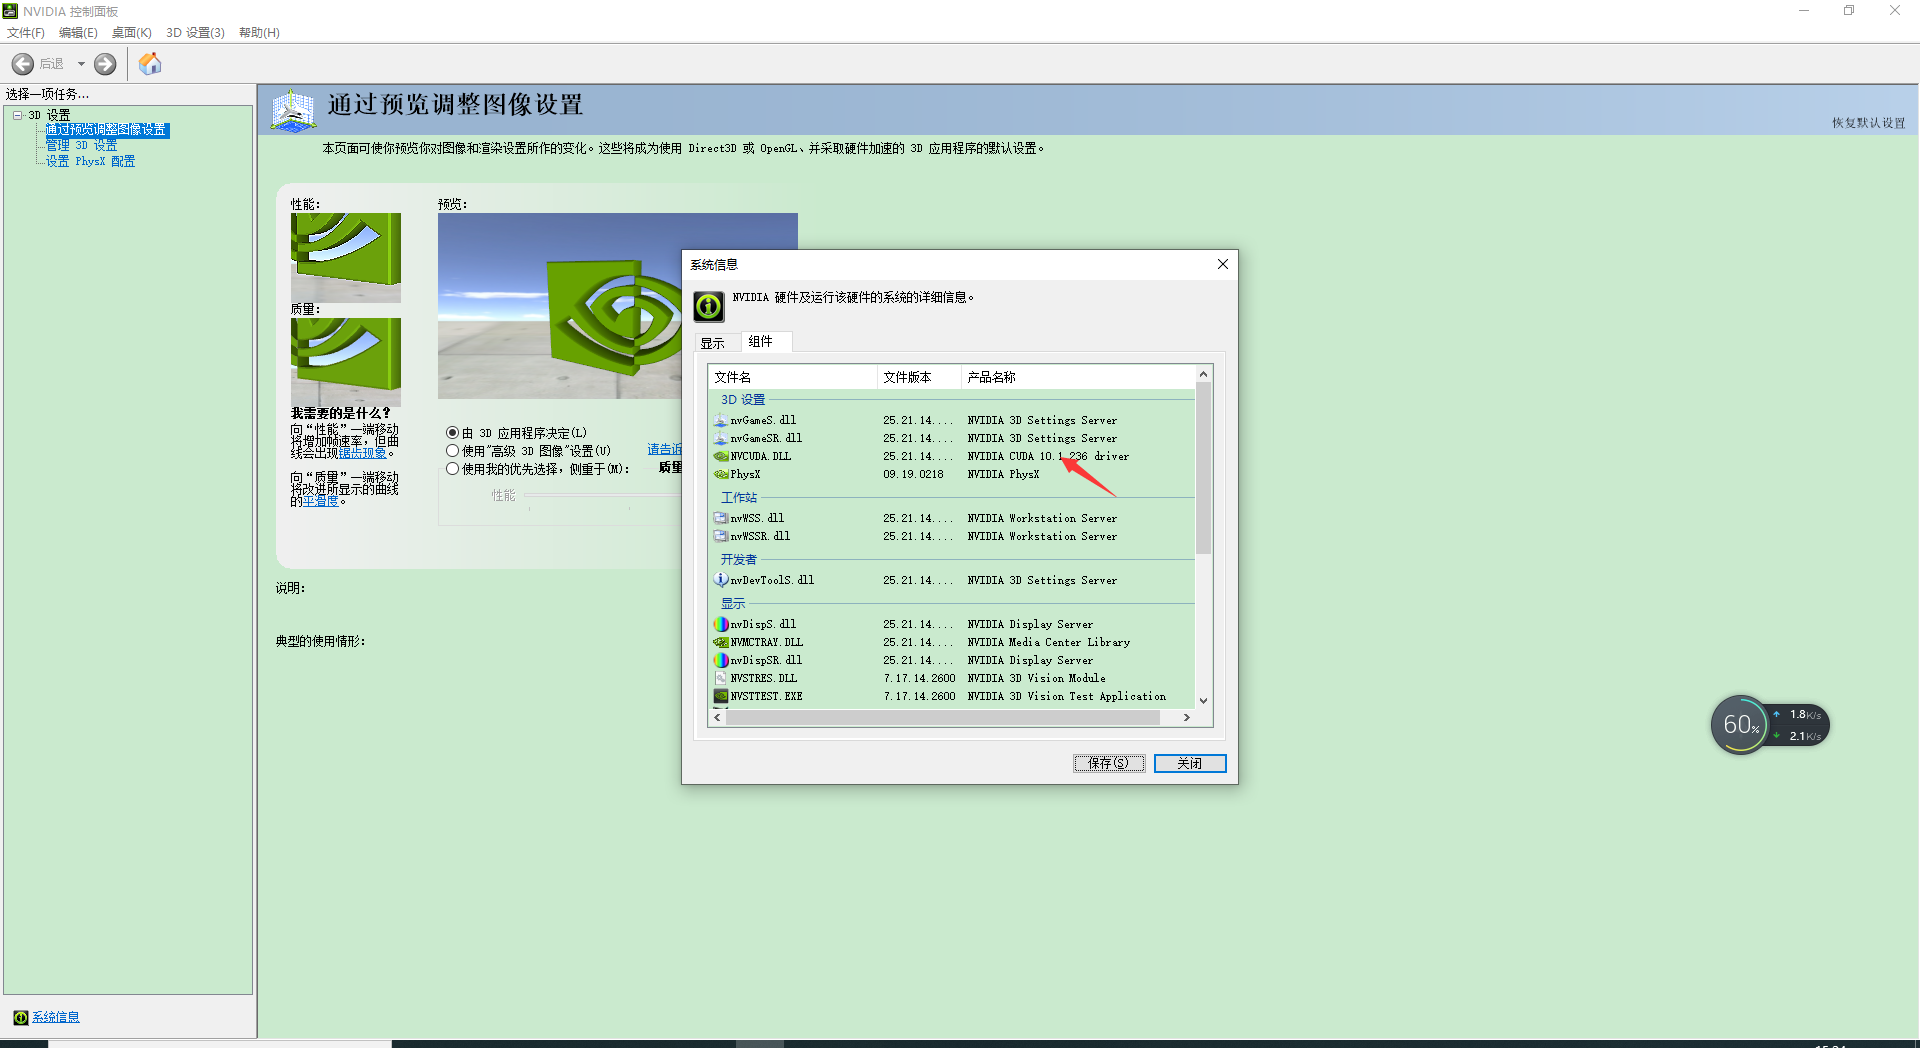
Task: Click the 开发者 group header in list
Action: [739, 559]
